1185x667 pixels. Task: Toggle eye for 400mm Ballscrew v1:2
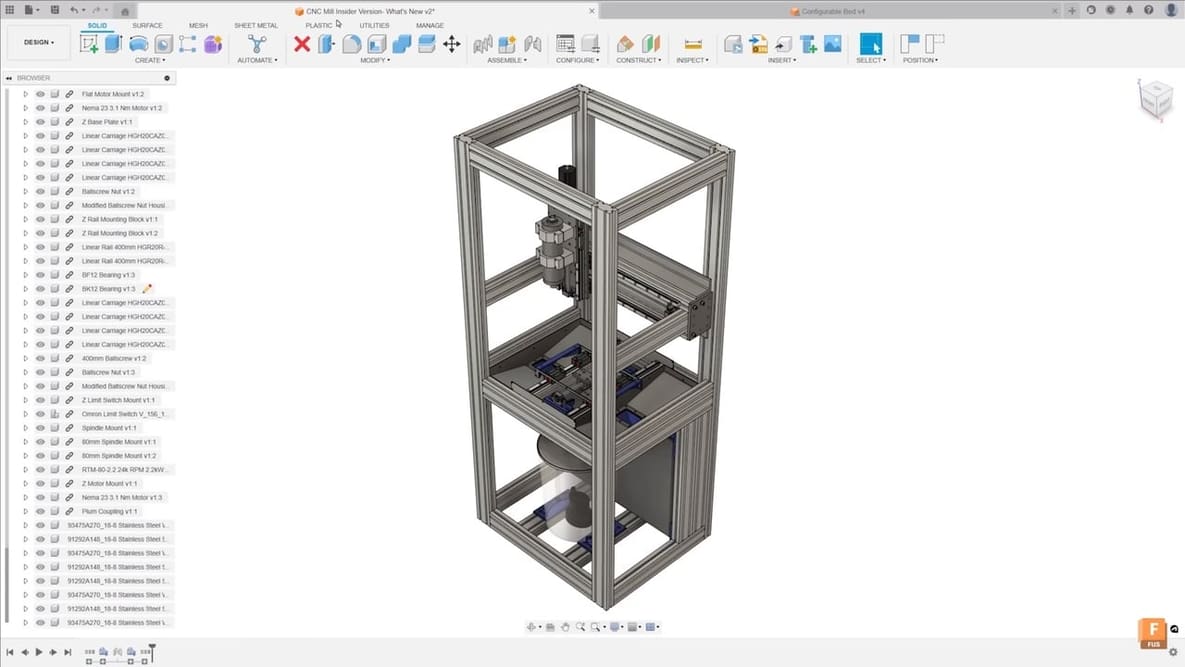(x=40, y=358)
